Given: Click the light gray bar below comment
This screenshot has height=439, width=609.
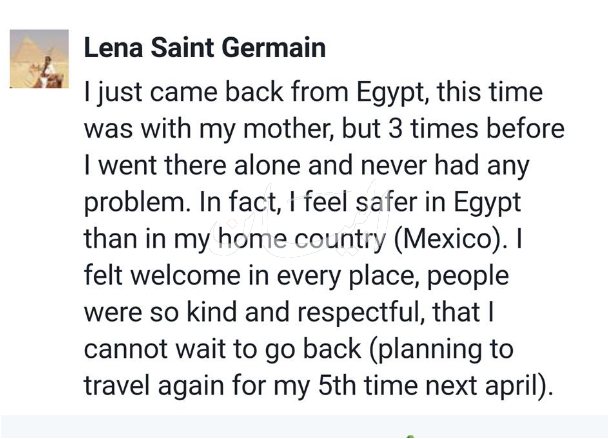Looking at the screenshot, I should (x=304, y=427).
